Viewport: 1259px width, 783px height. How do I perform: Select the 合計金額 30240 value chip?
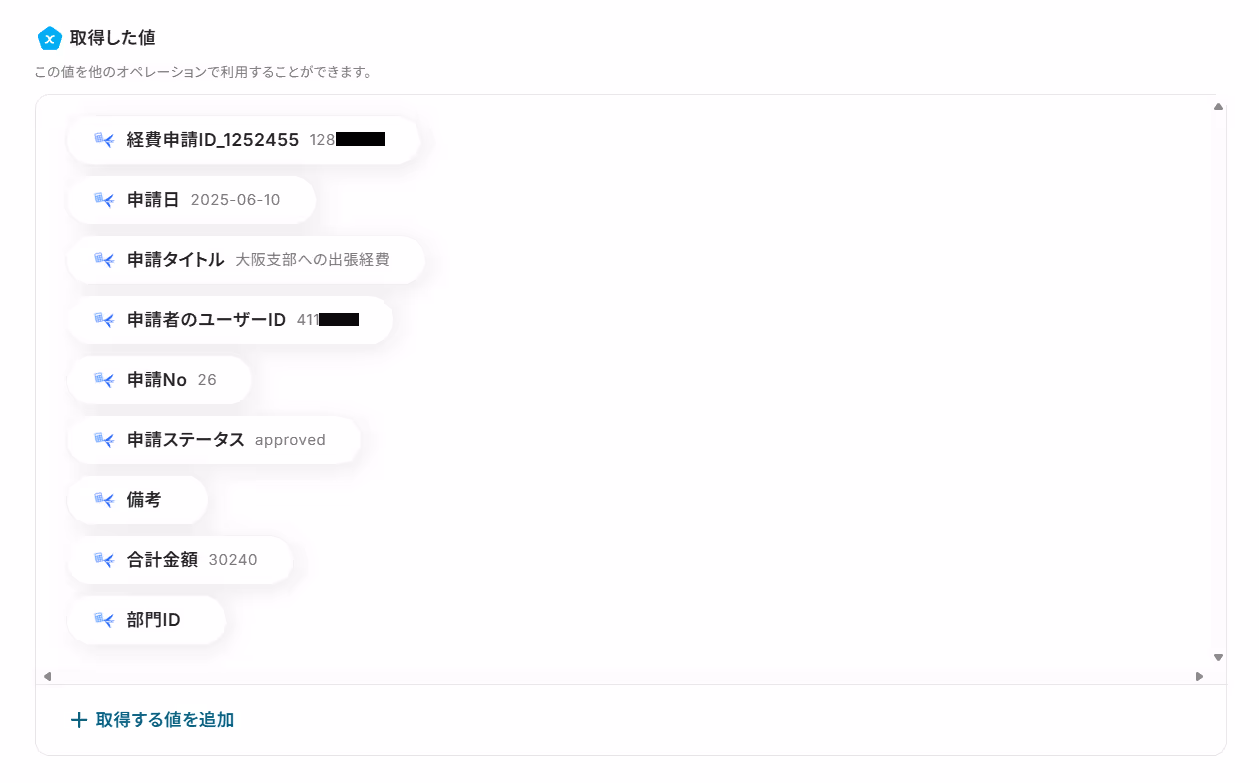point(180,560)
